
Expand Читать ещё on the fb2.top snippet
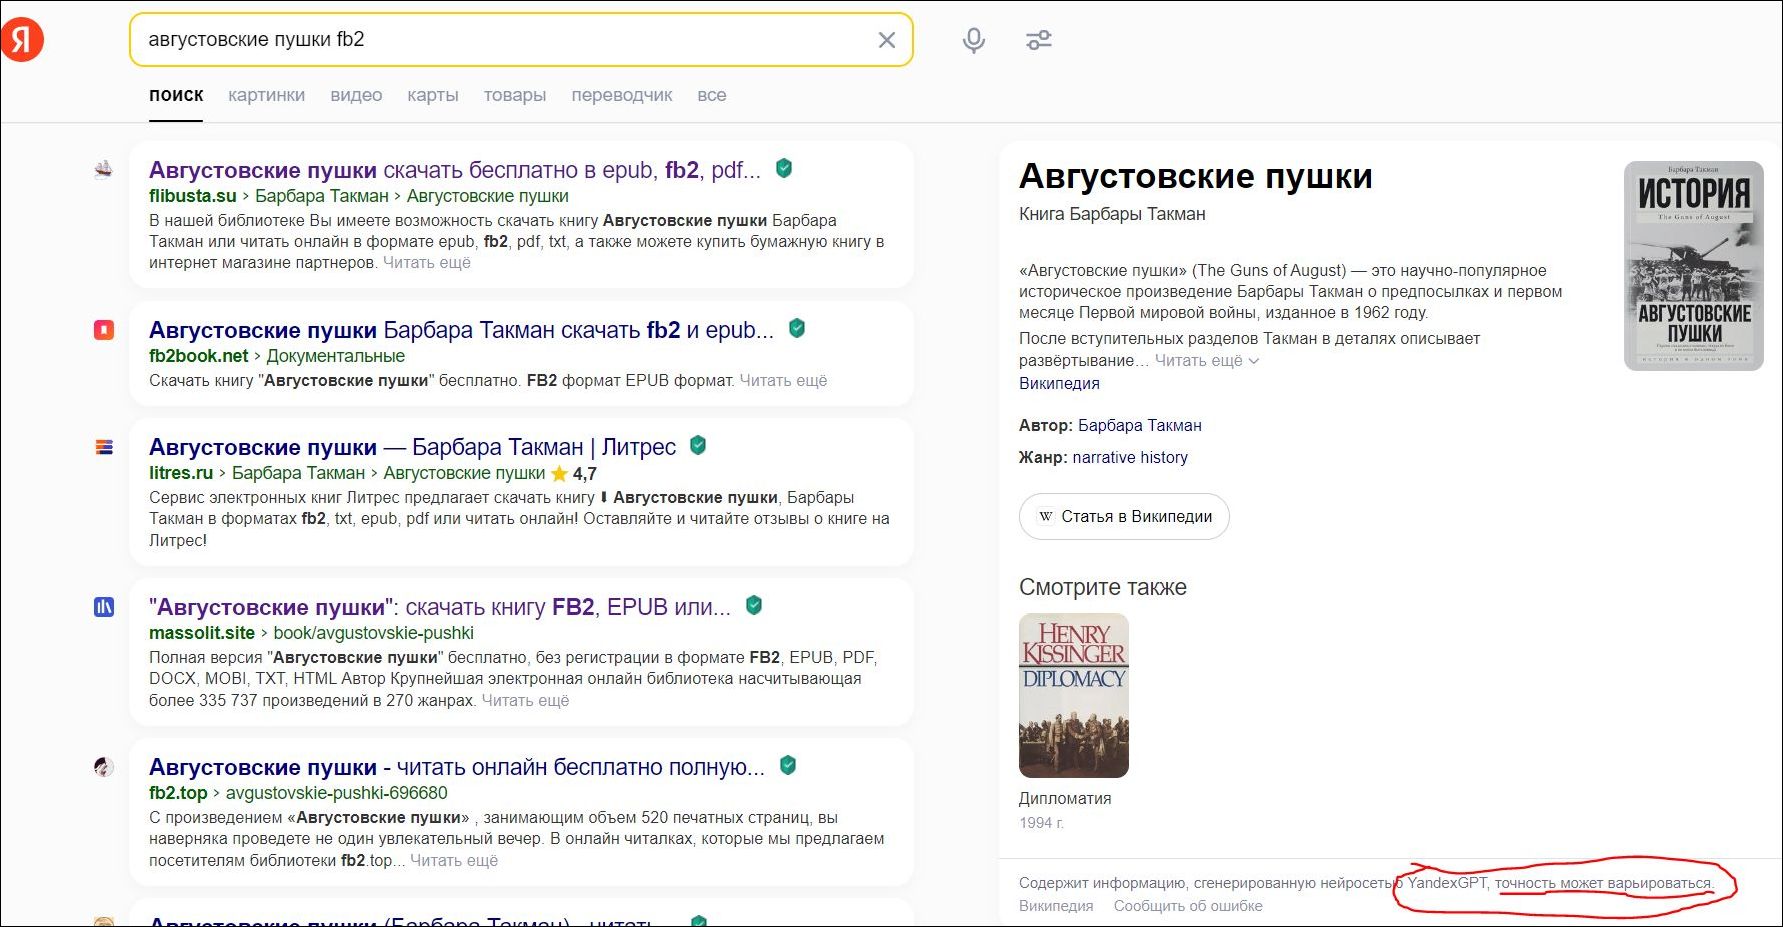pyautogui.click(x=454, y=861)
